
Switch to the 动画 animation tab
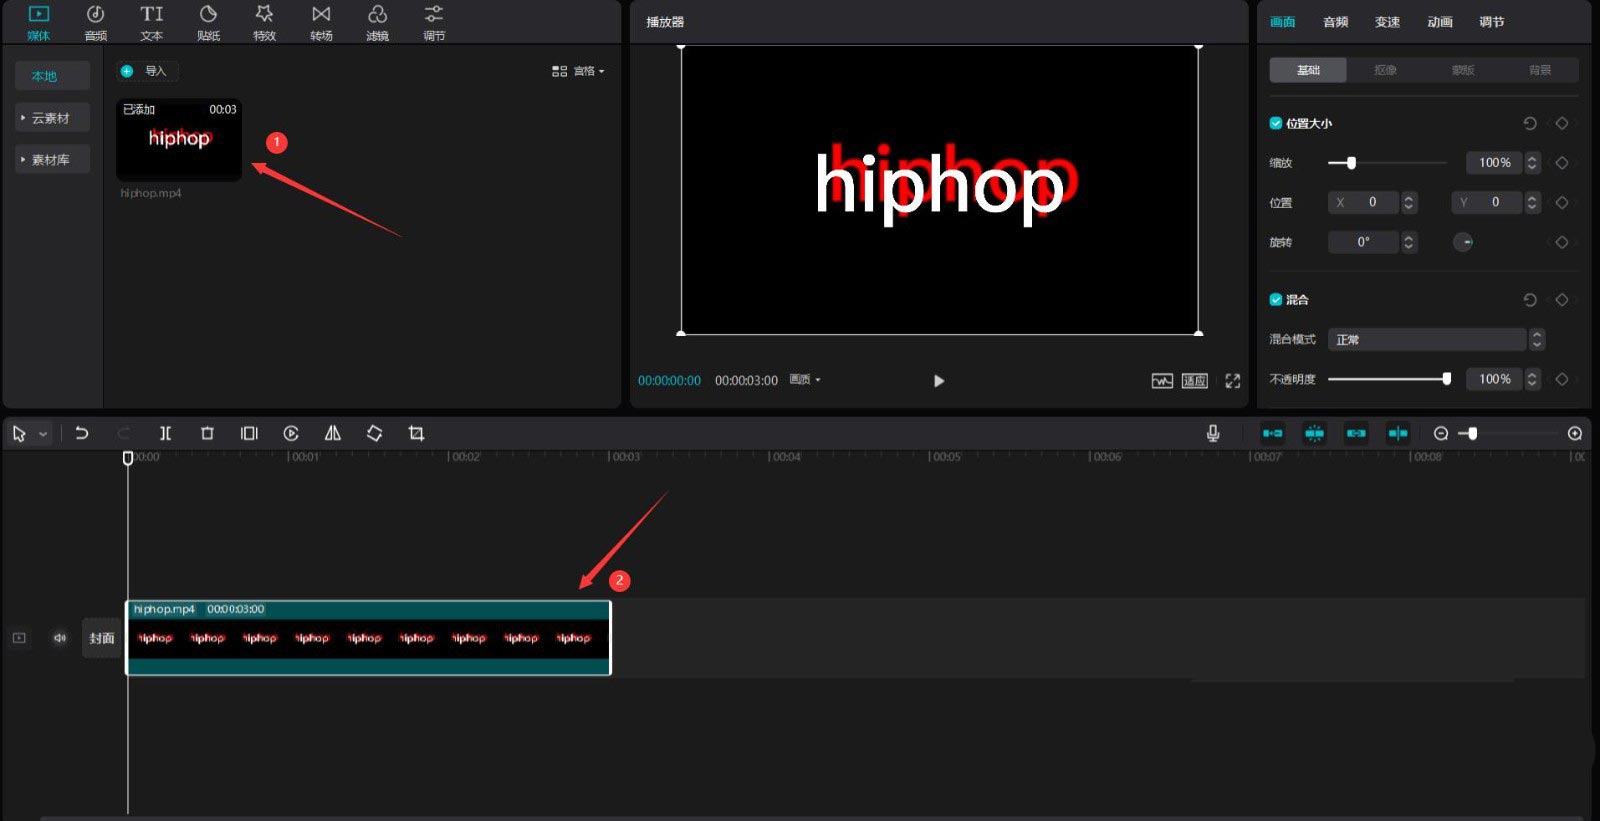pos(1440,22)
